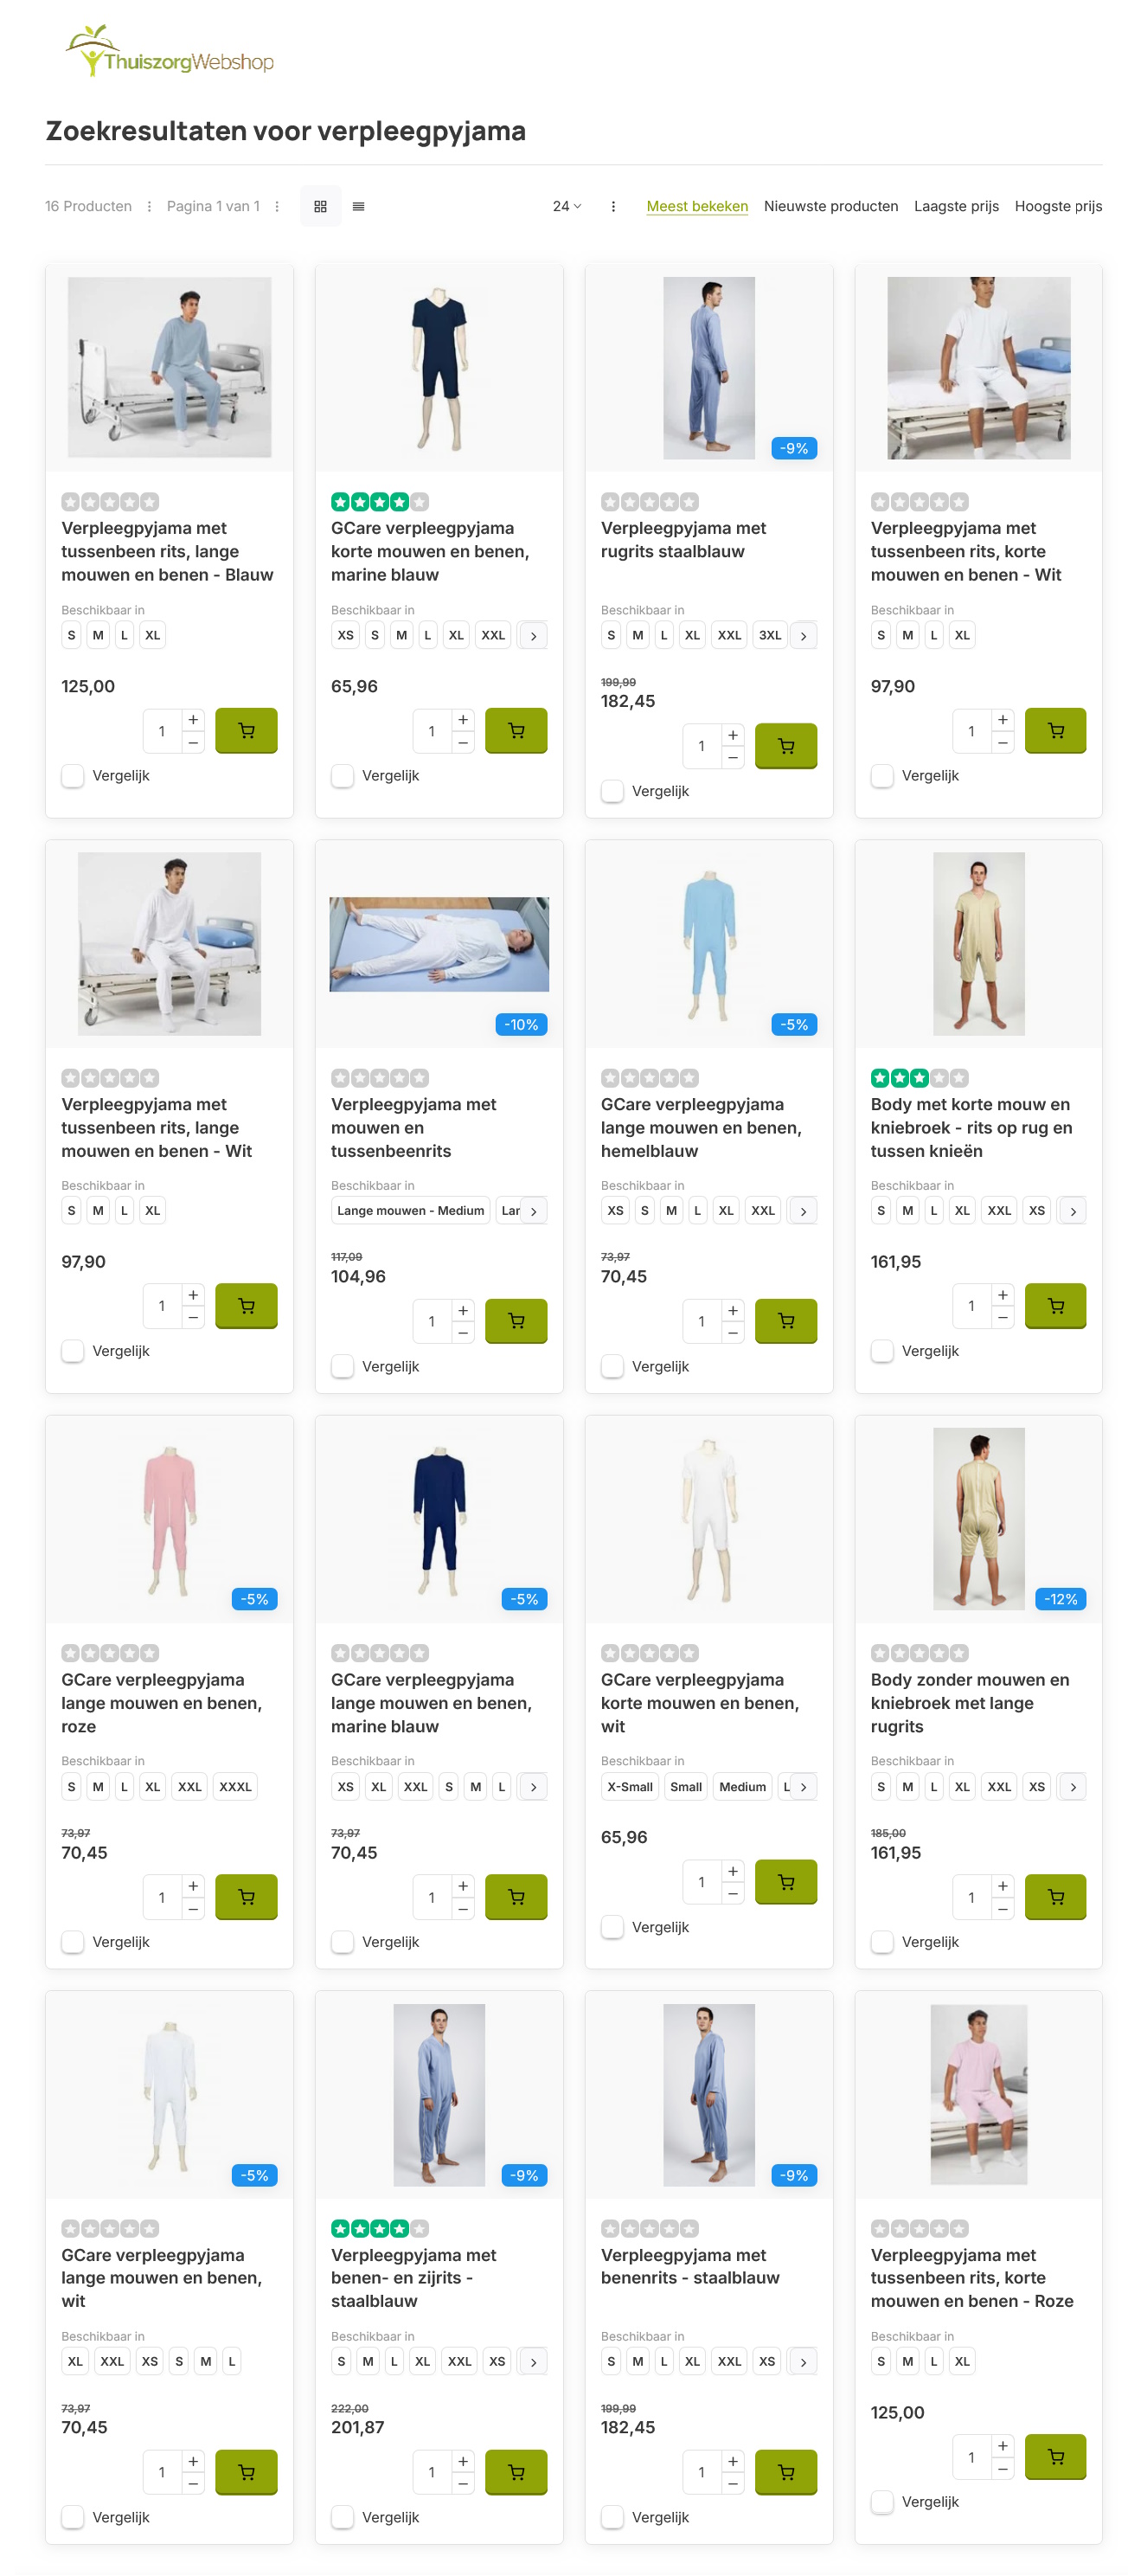This screenshot has width=1128, height=2576.
Task: Select size XXL for Verpleegpyjama met rugrits staalblauw
Action: 729,635
